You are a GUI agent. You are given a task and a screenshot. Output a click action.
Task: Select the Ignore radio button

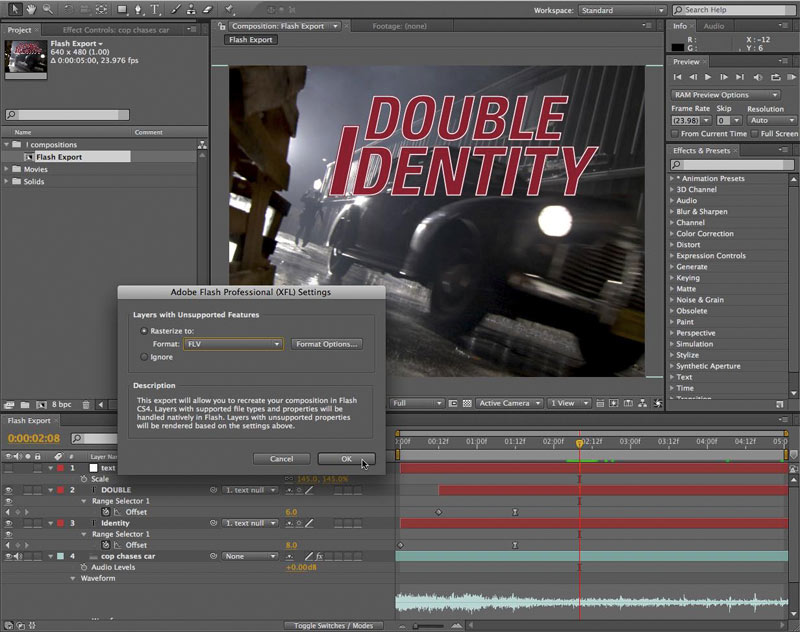(144, 356)
